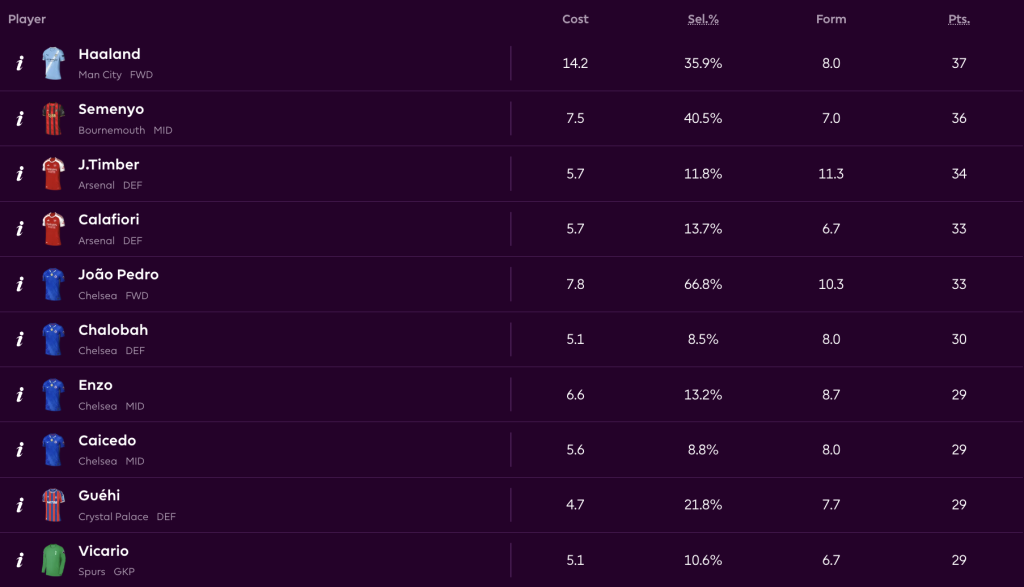Click the Guéhi player name
This screenshot has height=587, width=1024.
99,496
